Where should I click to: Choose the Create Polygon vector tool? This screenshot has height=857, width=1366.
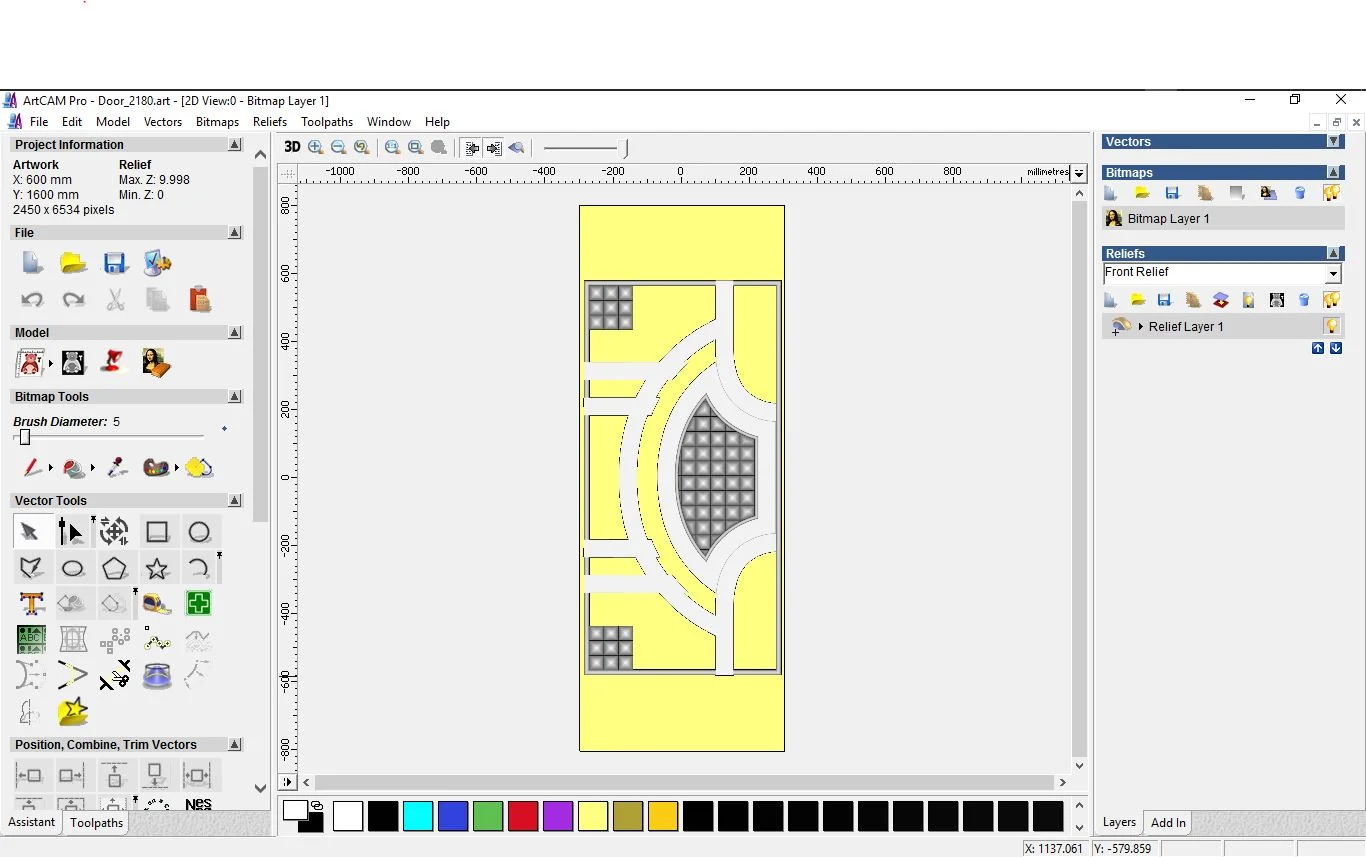pos(115,569)
